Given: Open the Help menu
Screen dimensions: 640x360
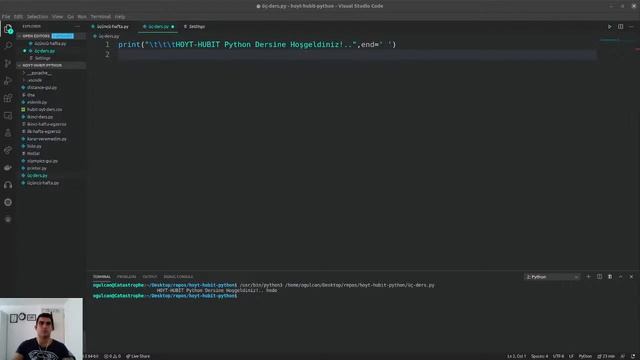Looking at the screenshot, I should pos(120,17).
